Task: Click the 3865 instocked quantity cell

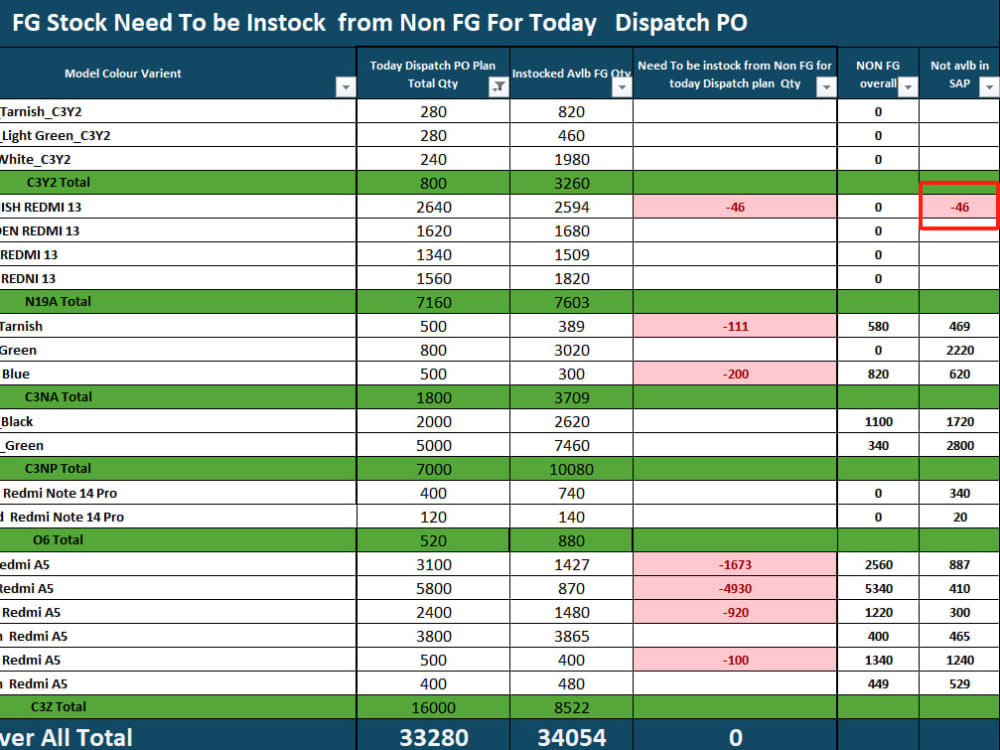Action: [571, 636]
